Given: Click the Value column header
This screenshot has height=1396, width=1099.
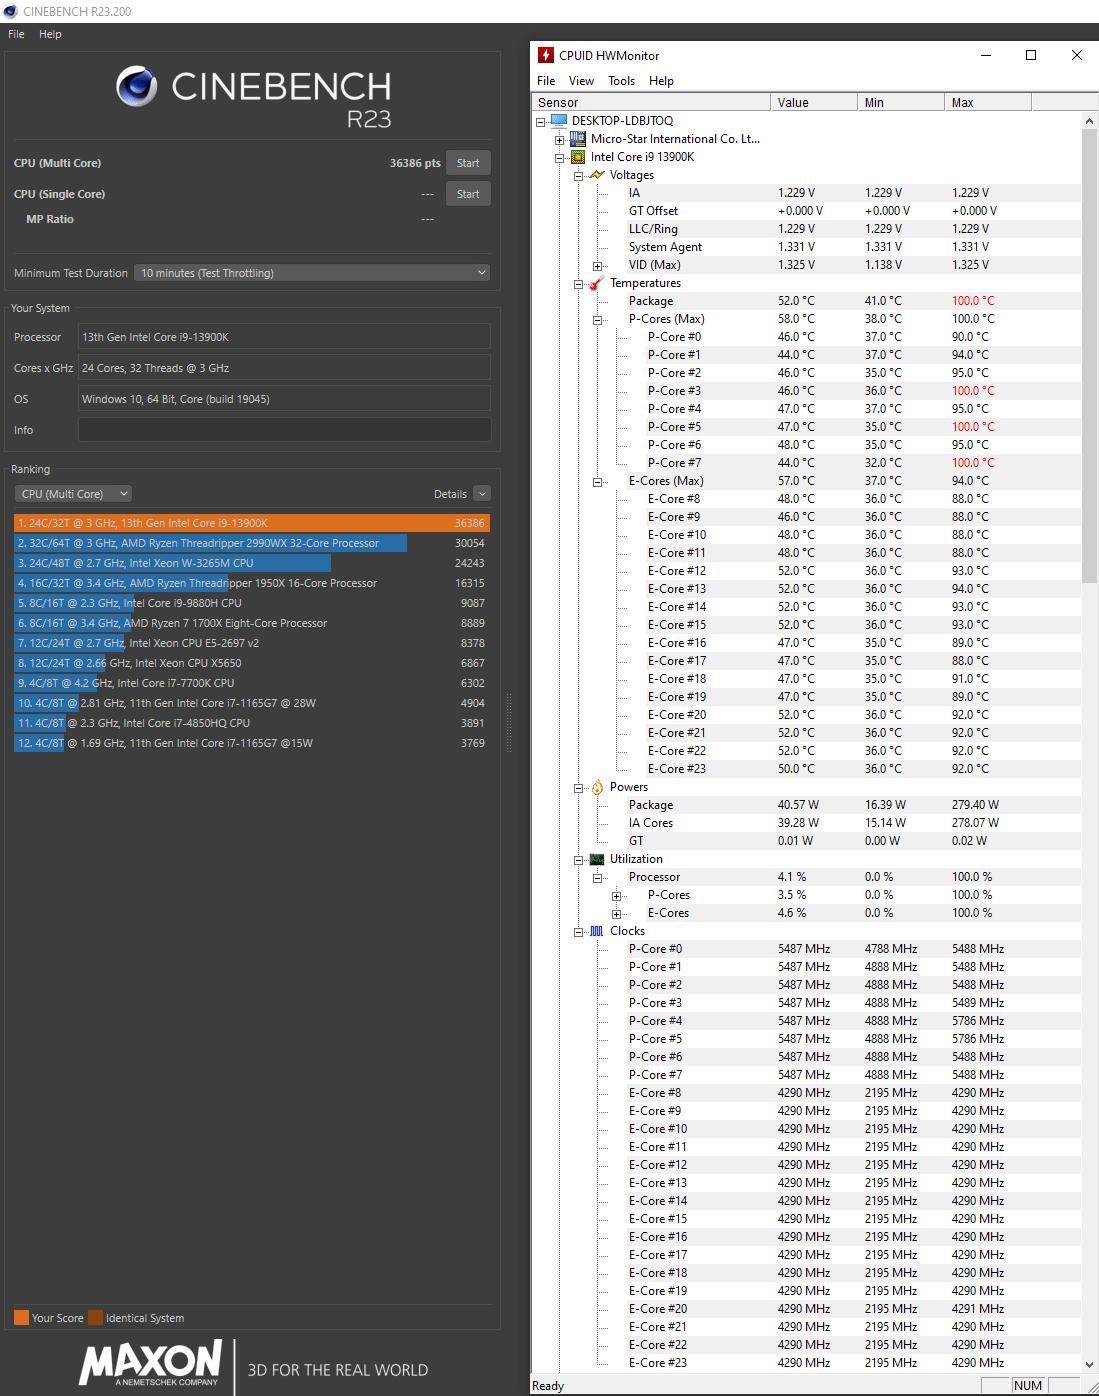Looking at the screenshot, I should [x=813, y=102].
